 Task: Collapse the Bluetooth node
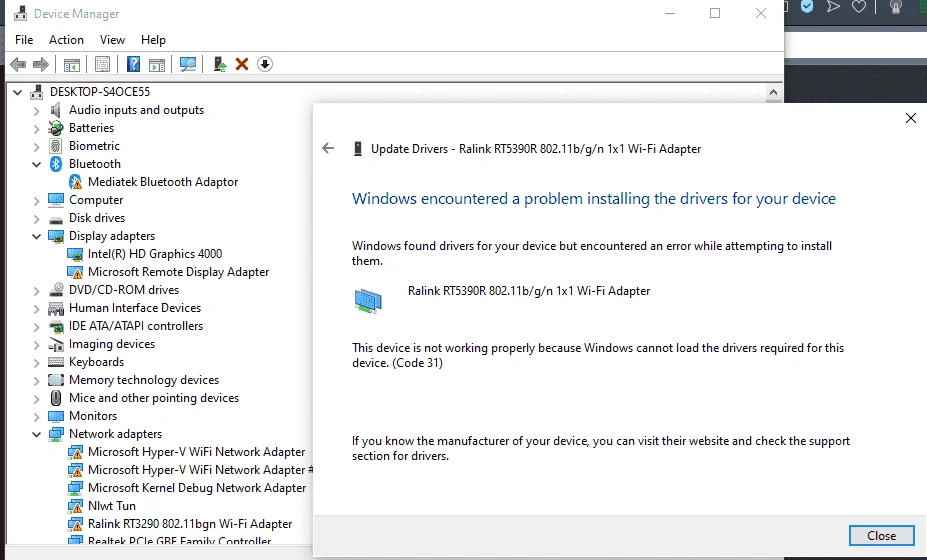click(37, 164)
